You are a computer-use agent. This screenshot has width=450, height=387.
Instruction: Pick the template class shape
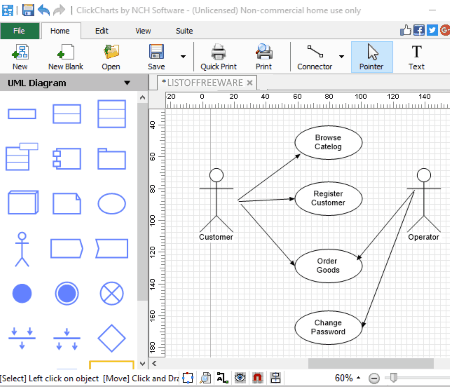22,157
